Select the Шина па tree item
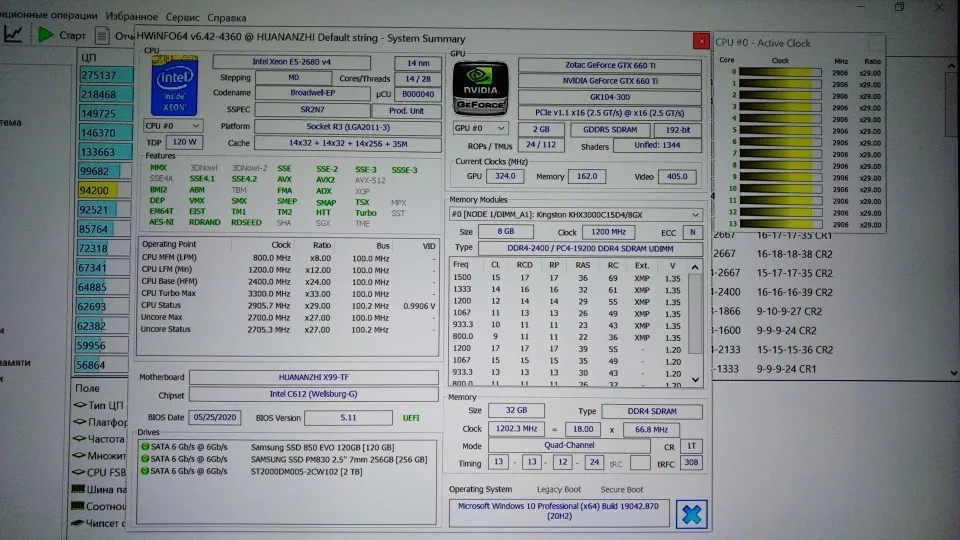The height and width of the screenshot is (540, 960). point(99,489)
